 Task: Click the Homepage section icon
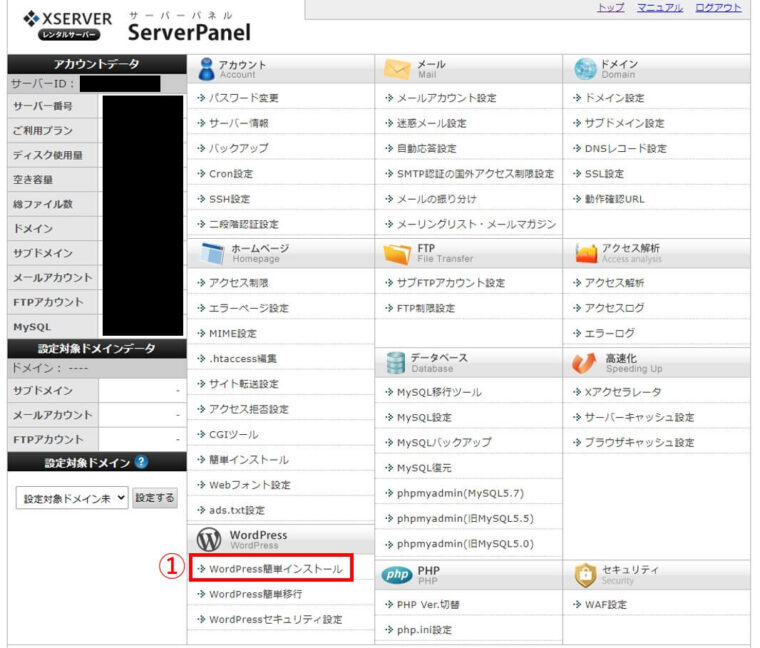coord(213,253)
